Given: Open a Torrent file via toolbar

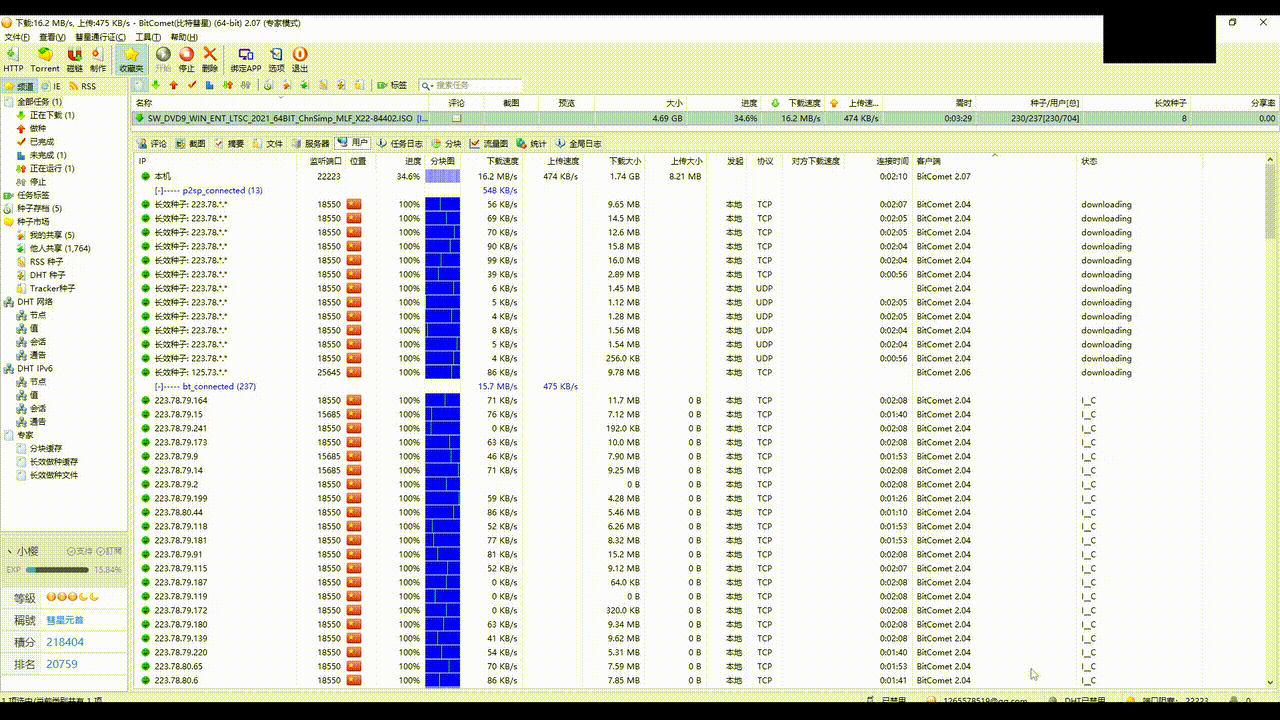Looking at the screenshot, I should click(x=45, y=59).
